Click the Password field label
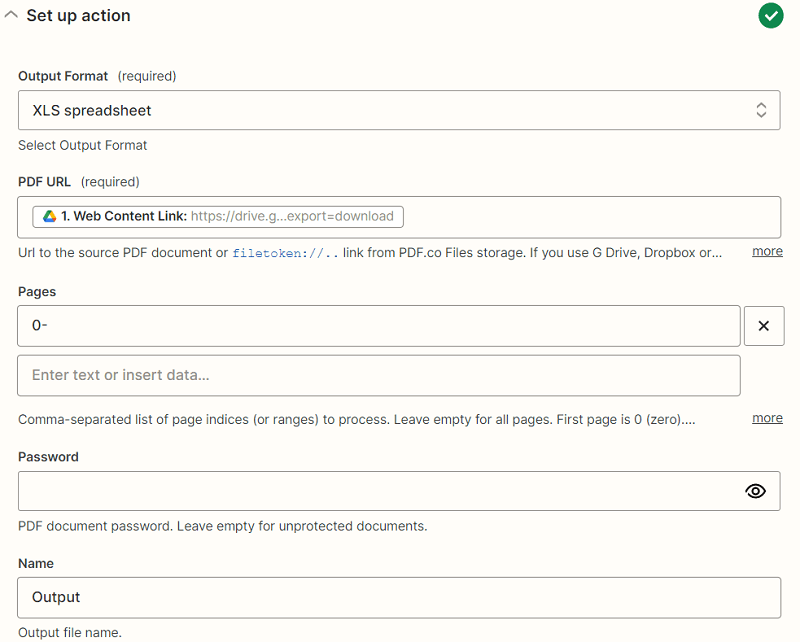Viewport: 800px width, 642px height. (x=48, y=457)
